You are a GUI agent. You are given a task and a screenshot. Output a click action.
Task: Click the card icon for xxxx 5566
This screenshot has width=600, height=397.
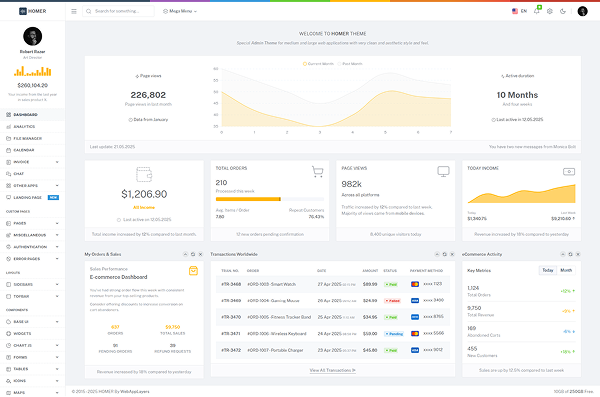(x=415, y=333)
